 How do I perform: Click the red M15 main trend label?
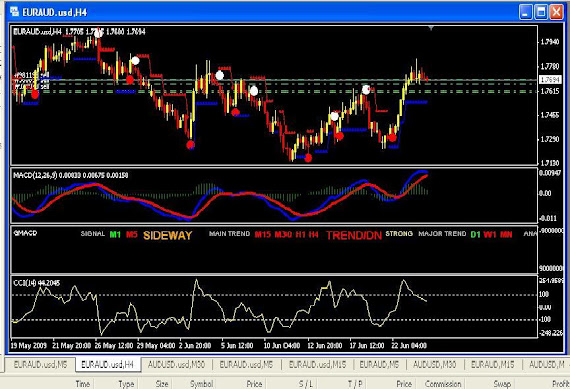coord(262,234)
